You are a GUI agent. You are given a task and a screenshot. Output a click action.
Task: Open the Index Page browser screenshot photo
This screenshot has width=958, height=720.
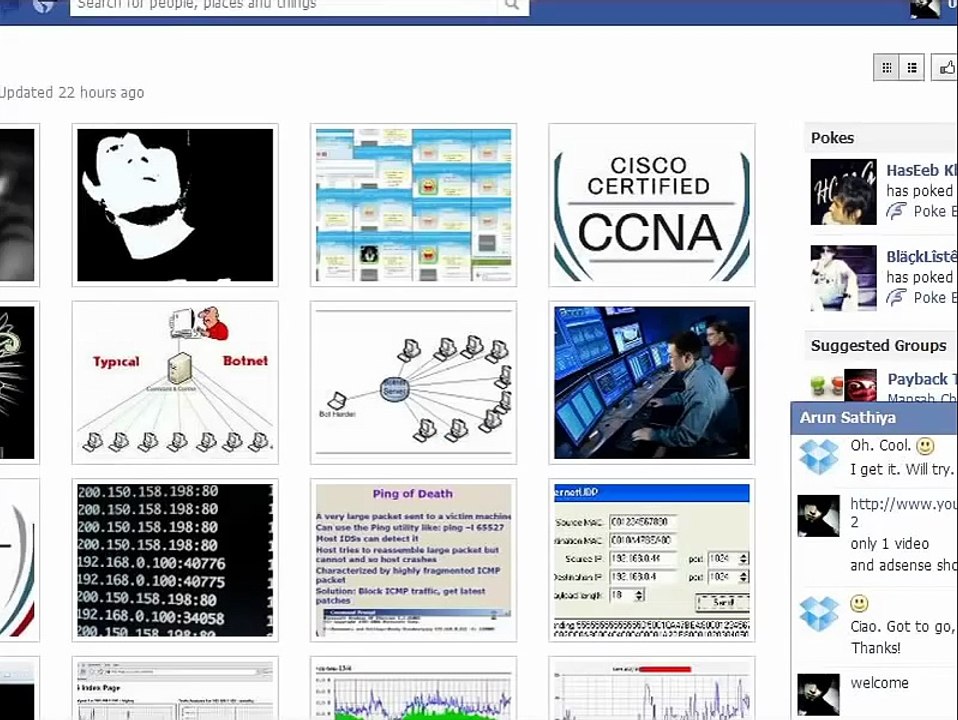tap(175, 688)
